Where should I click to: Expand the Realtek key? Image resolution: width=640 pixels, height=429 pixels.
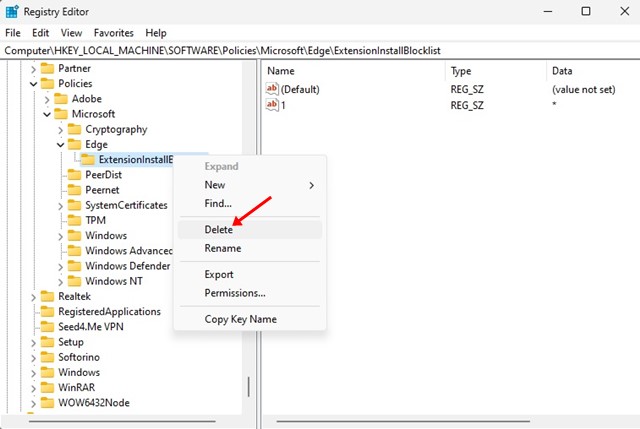click(33, 298)
